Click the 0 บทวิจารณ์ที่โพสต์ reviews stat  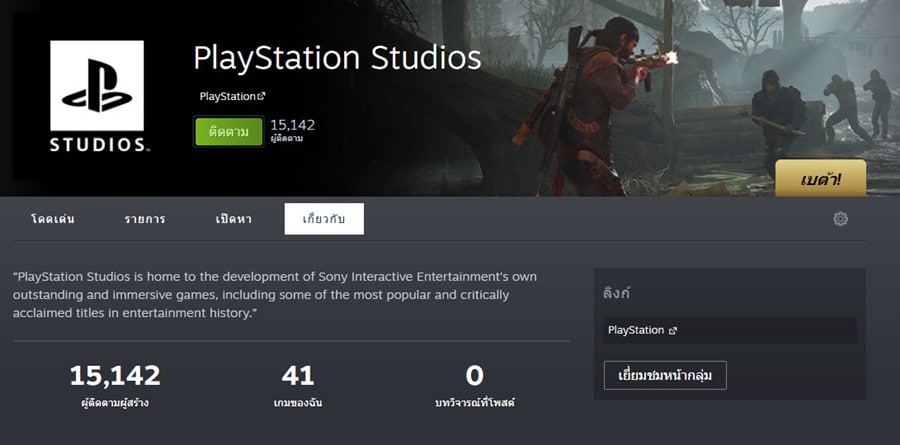click(x=475, y=386)
